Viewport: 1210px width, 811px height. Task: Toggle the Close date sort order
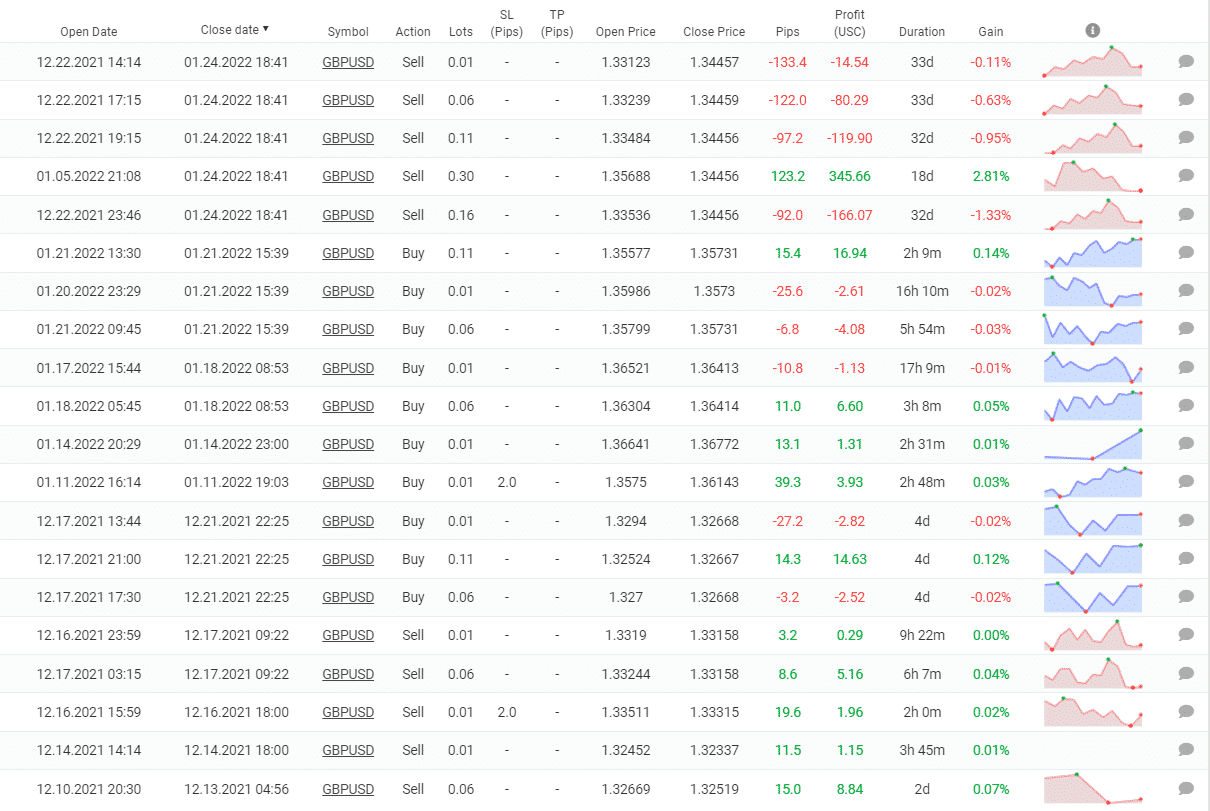[235, 30]
